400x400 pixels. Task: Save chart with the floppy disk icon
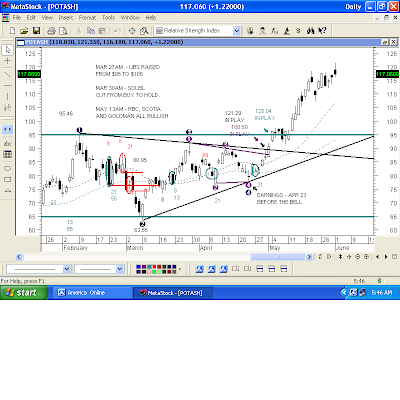point(36,31)
